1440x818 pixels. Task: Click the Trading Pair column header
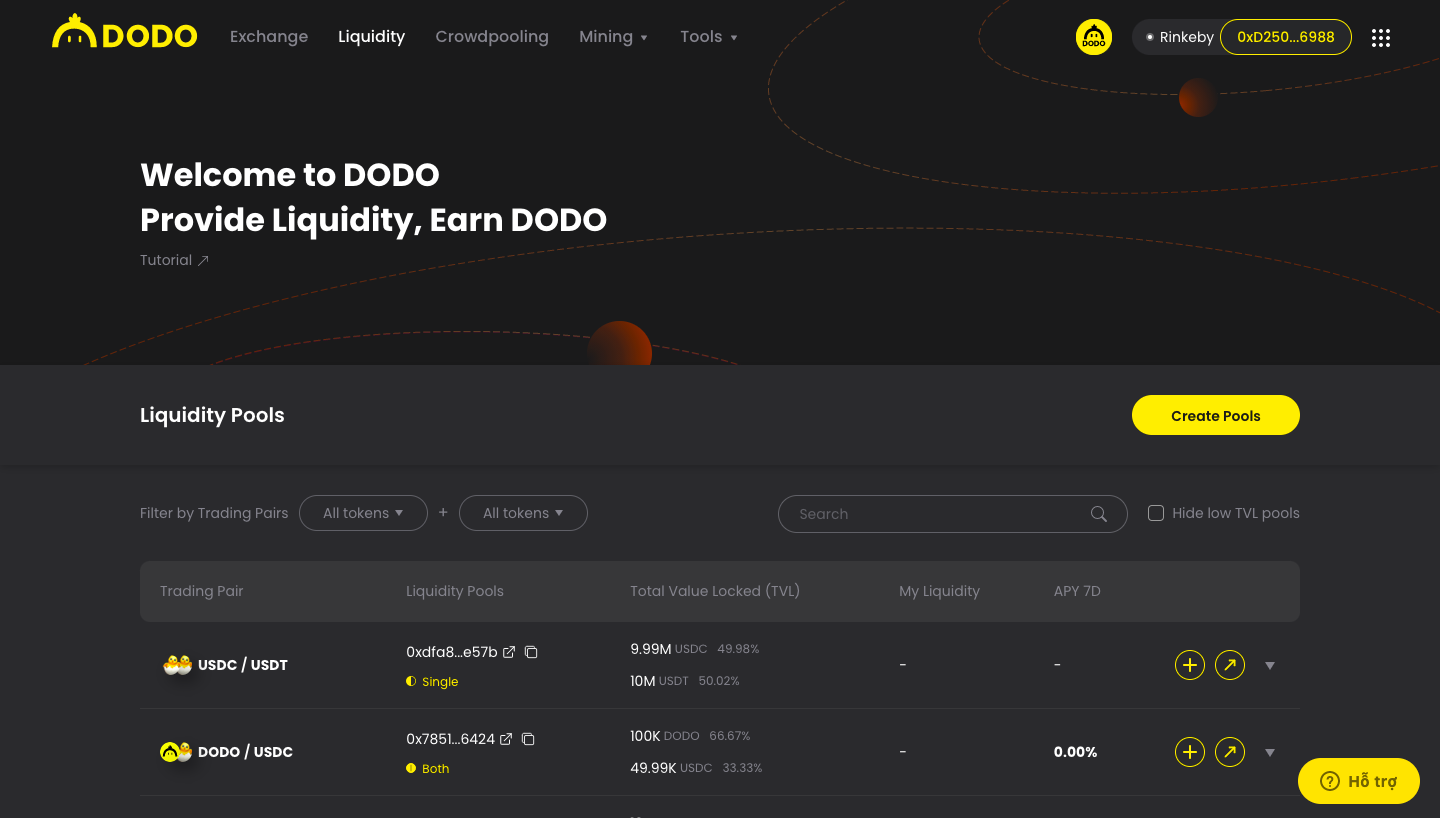coord(202,591)
